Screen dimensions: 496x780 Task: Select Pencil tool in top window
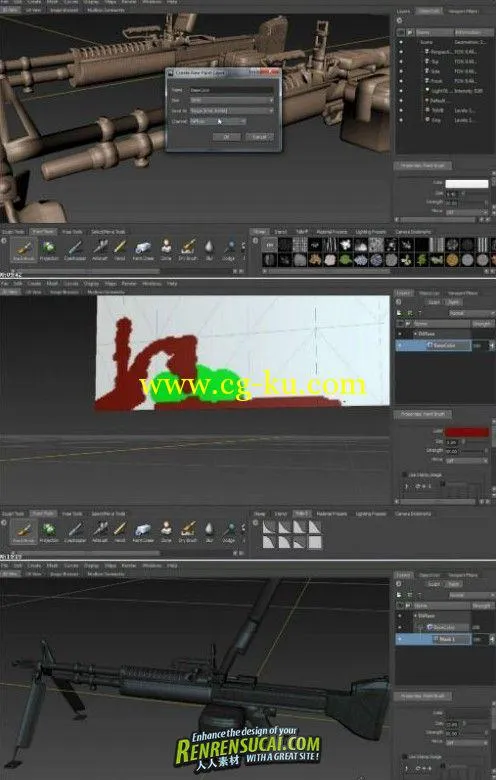point(120,250)
